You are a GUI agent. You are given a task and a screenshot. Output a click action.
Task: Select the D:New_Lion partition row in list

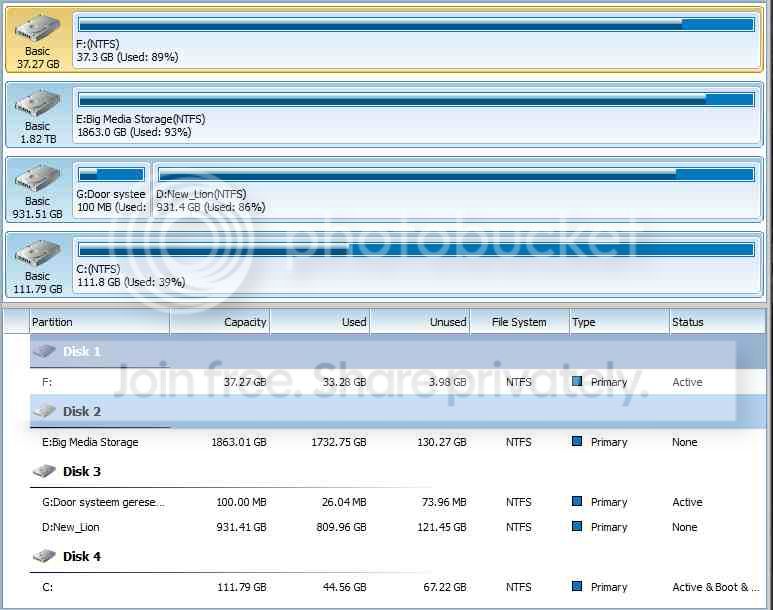point(398,527)
